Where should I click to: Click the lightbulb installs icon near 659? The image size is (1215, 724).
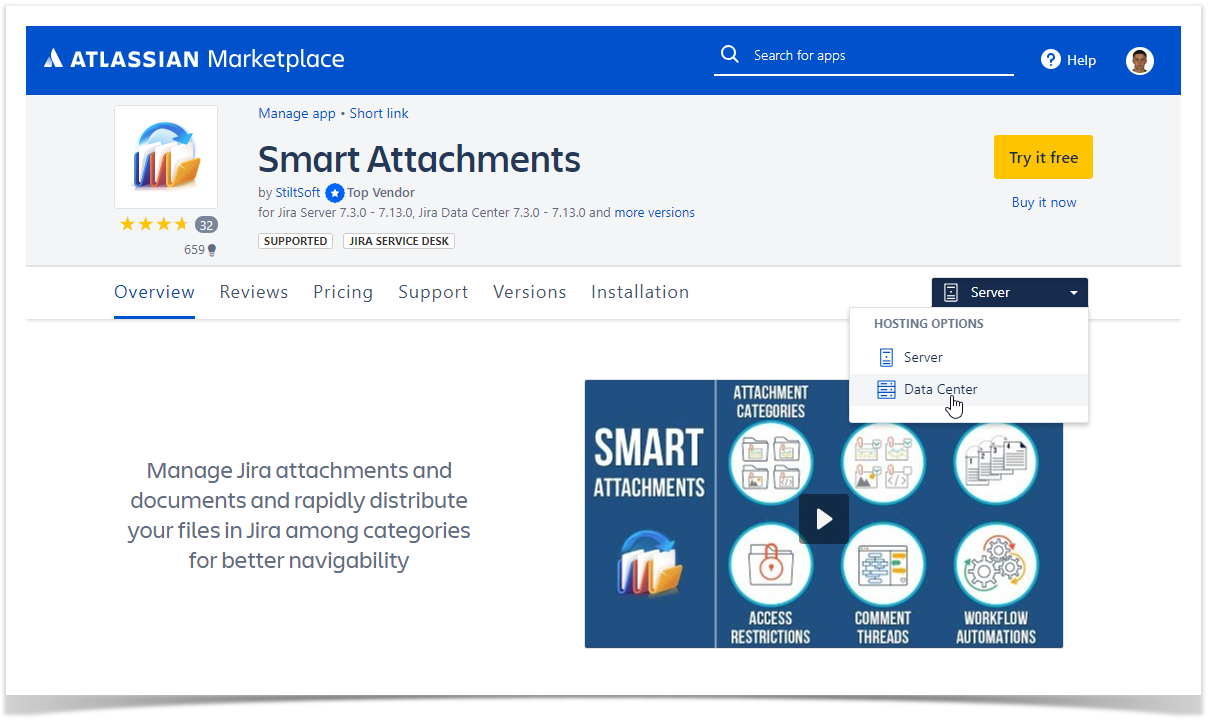click(x=211, y=250)
